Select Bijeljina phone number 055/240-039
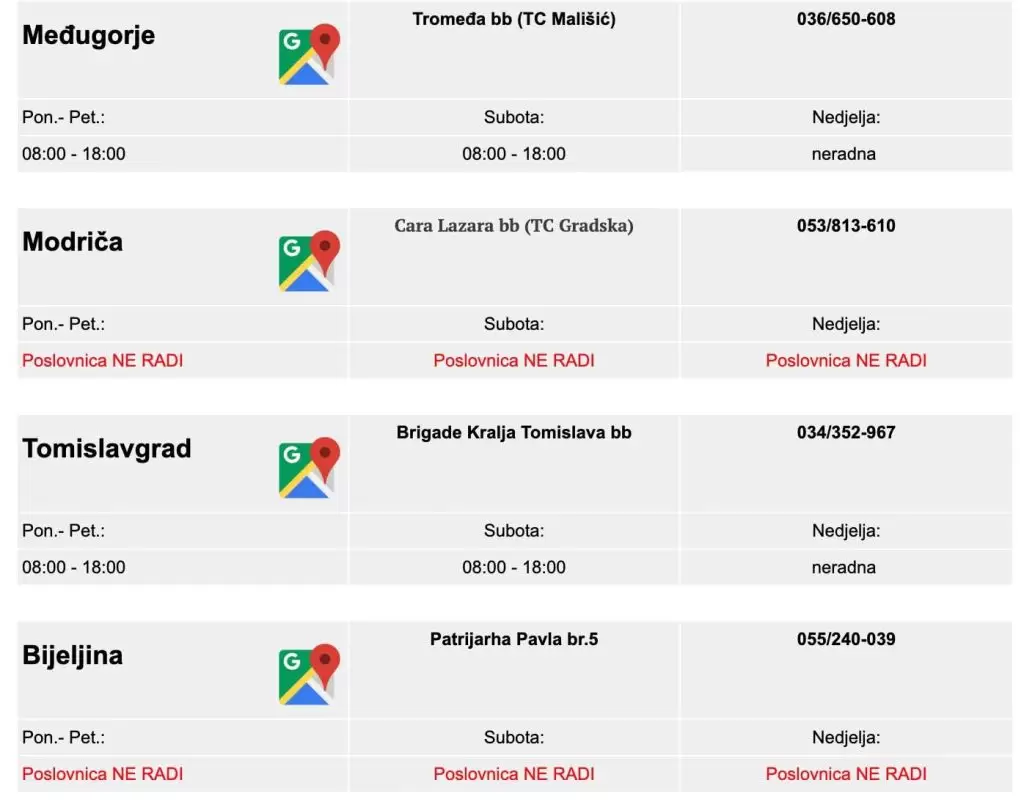The height and width of the screenshot is (802, 1024). (x=846, y=639)
